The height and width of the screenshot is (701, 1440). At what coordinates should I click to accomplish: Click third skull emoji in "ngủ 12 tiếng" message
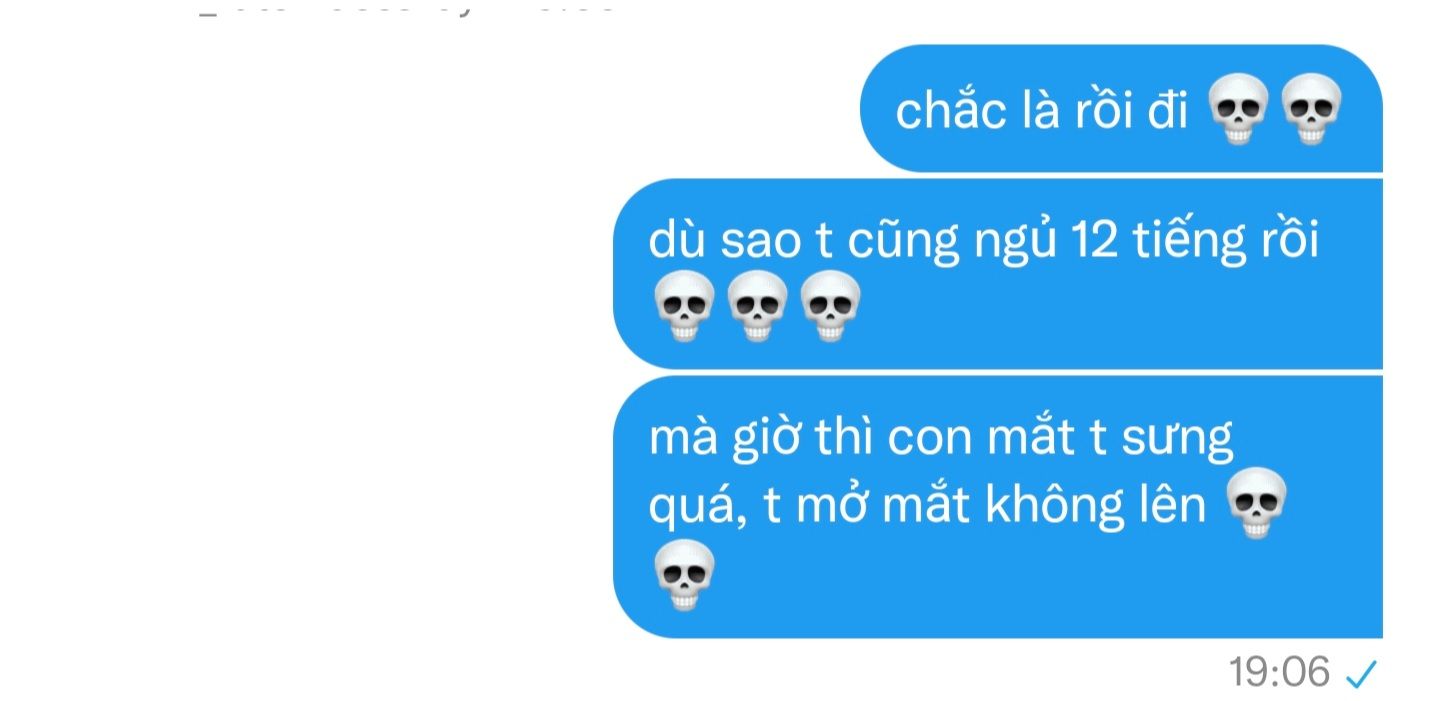(x=830, y=307)
